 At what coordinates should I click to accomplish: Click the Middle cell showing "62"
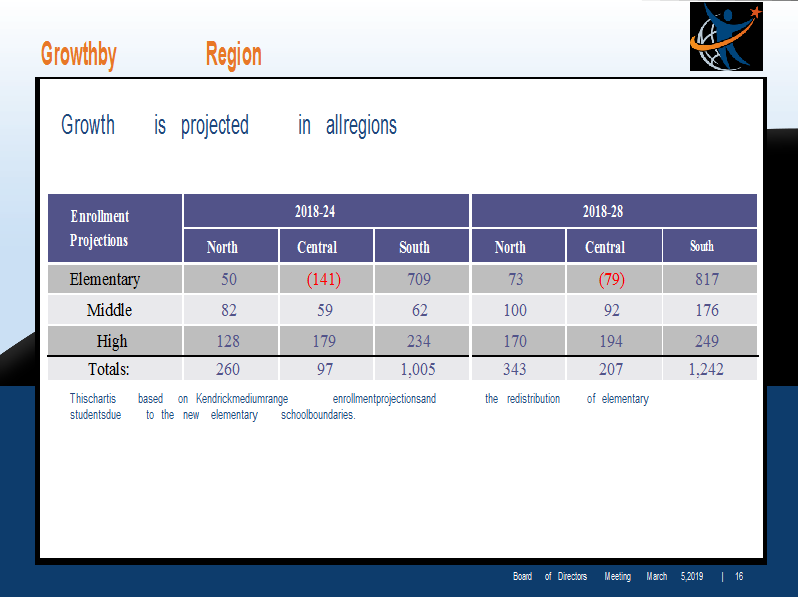(422, 310)
